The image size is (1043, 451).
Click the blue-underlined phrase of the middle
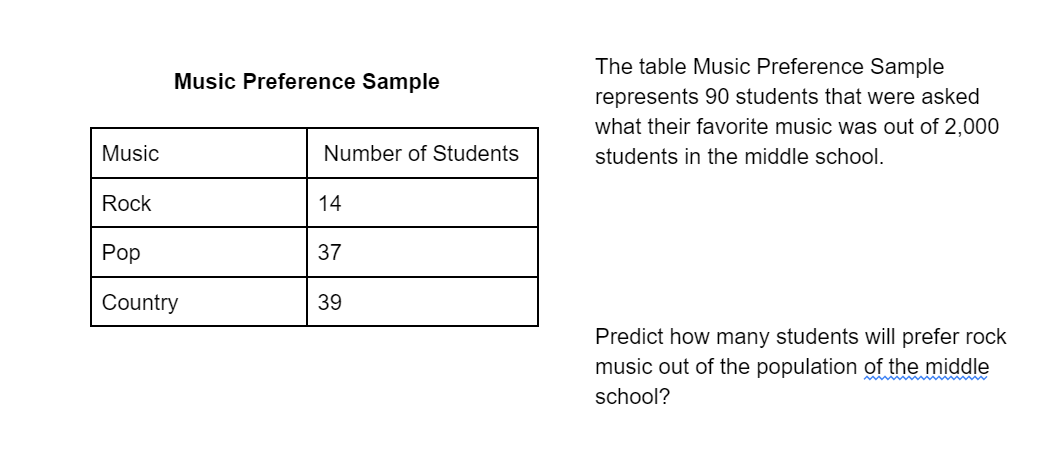927,367
